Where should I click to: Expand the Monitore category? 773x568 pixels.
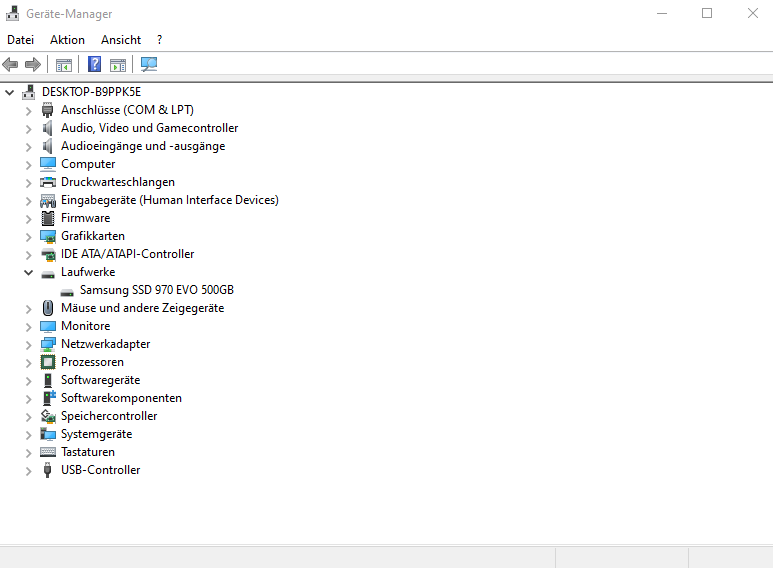click(29, 326)
